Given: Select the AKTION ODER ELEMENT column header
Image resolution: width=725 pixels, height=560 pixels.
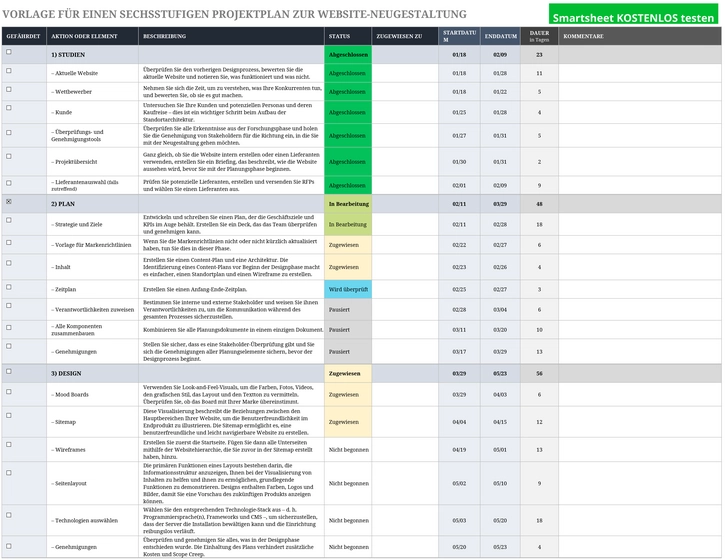Looking at the screenshot, I should pos(92,36).
